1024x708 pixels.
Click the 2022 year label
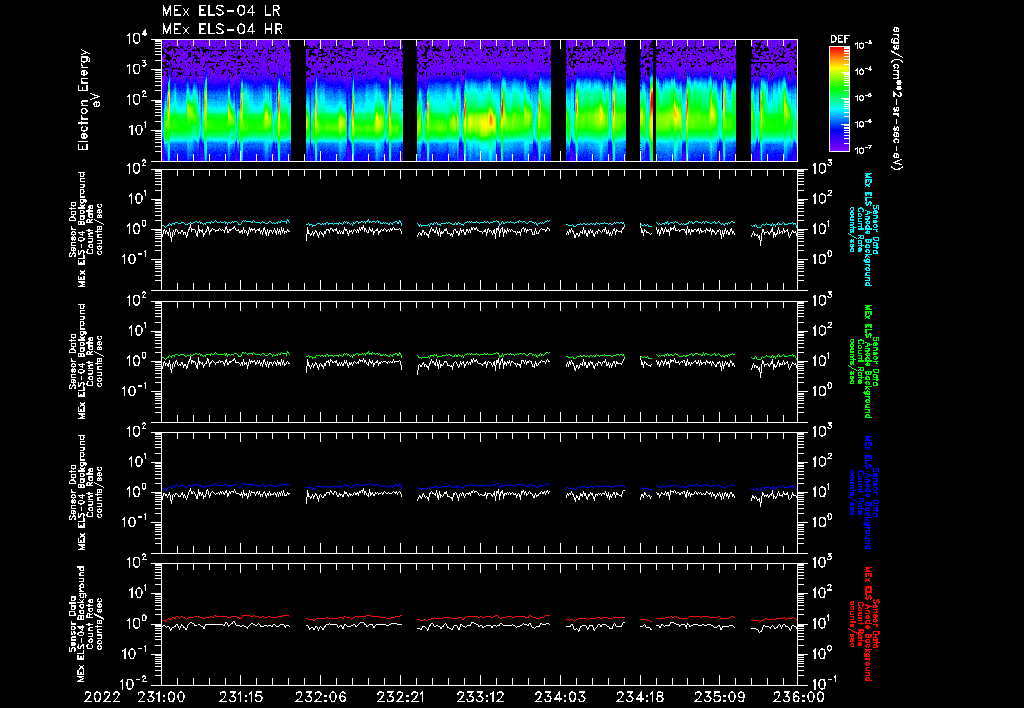pos(102,697)
